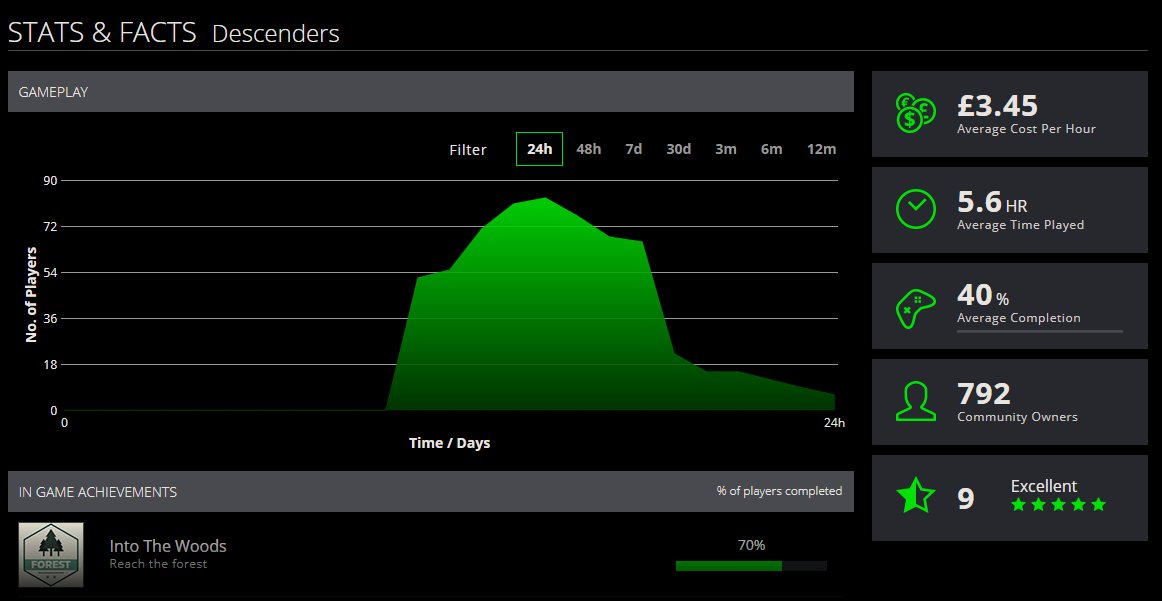Click the Into The Woods achievement title

click(x=168, y=546)
